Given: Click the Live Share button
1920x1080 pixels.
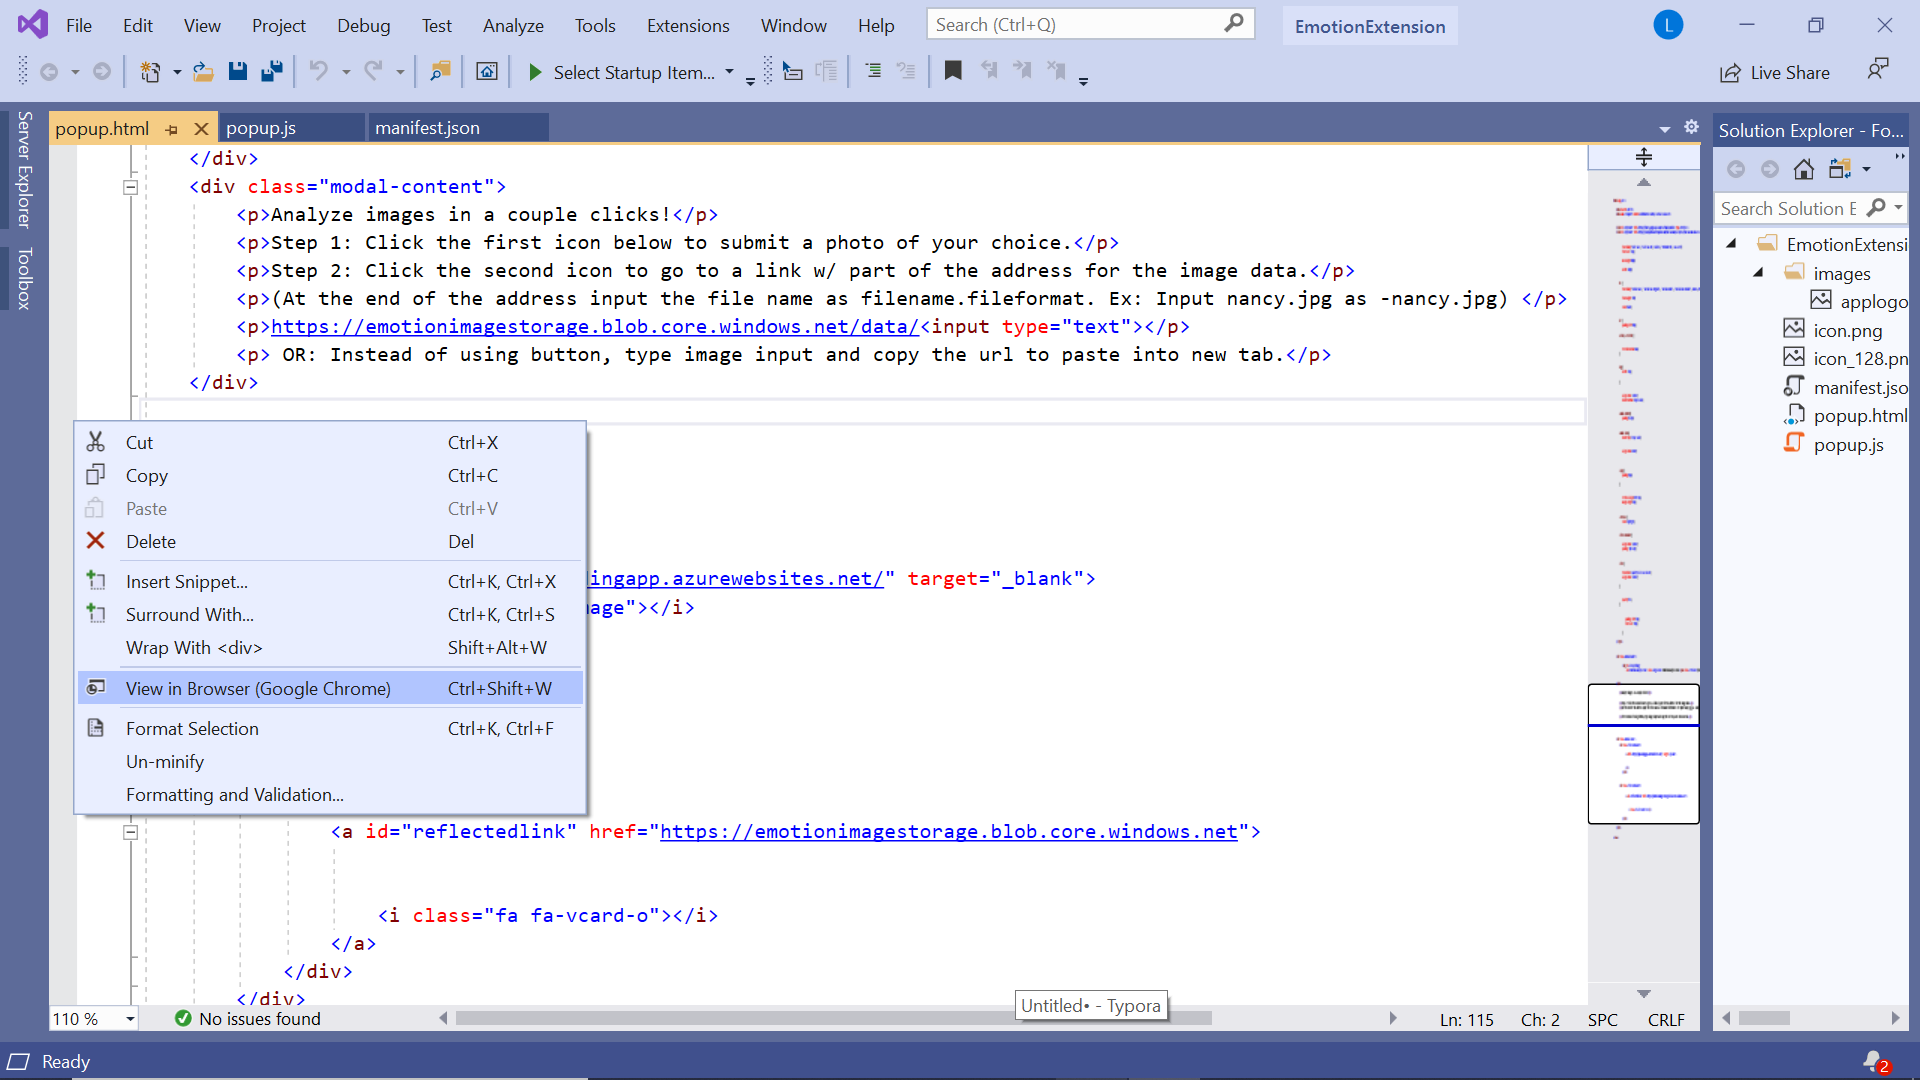Looking at the screenshot, I should click(1775, 73).
